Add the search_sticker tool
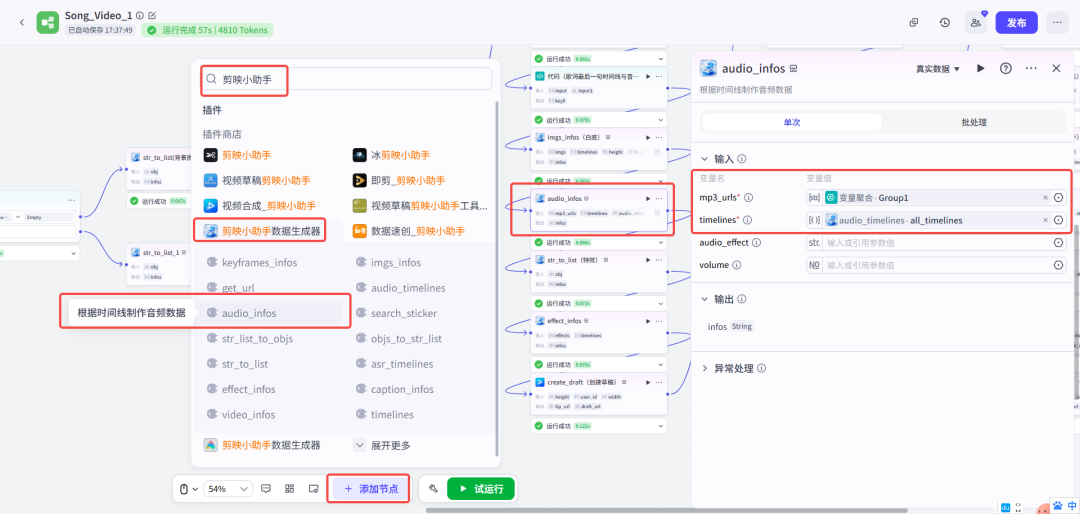This screenshot has width=1080, height=514. 404,313
